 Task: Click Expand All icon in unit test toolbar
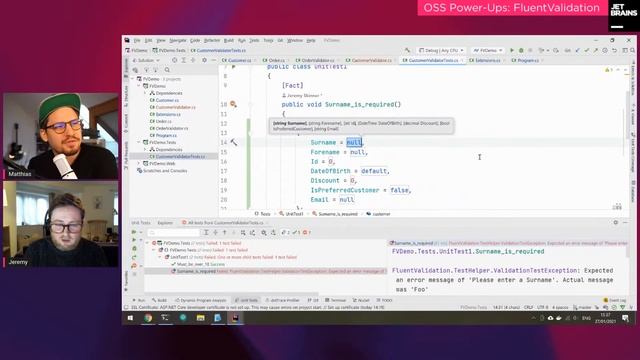point(206,232)
